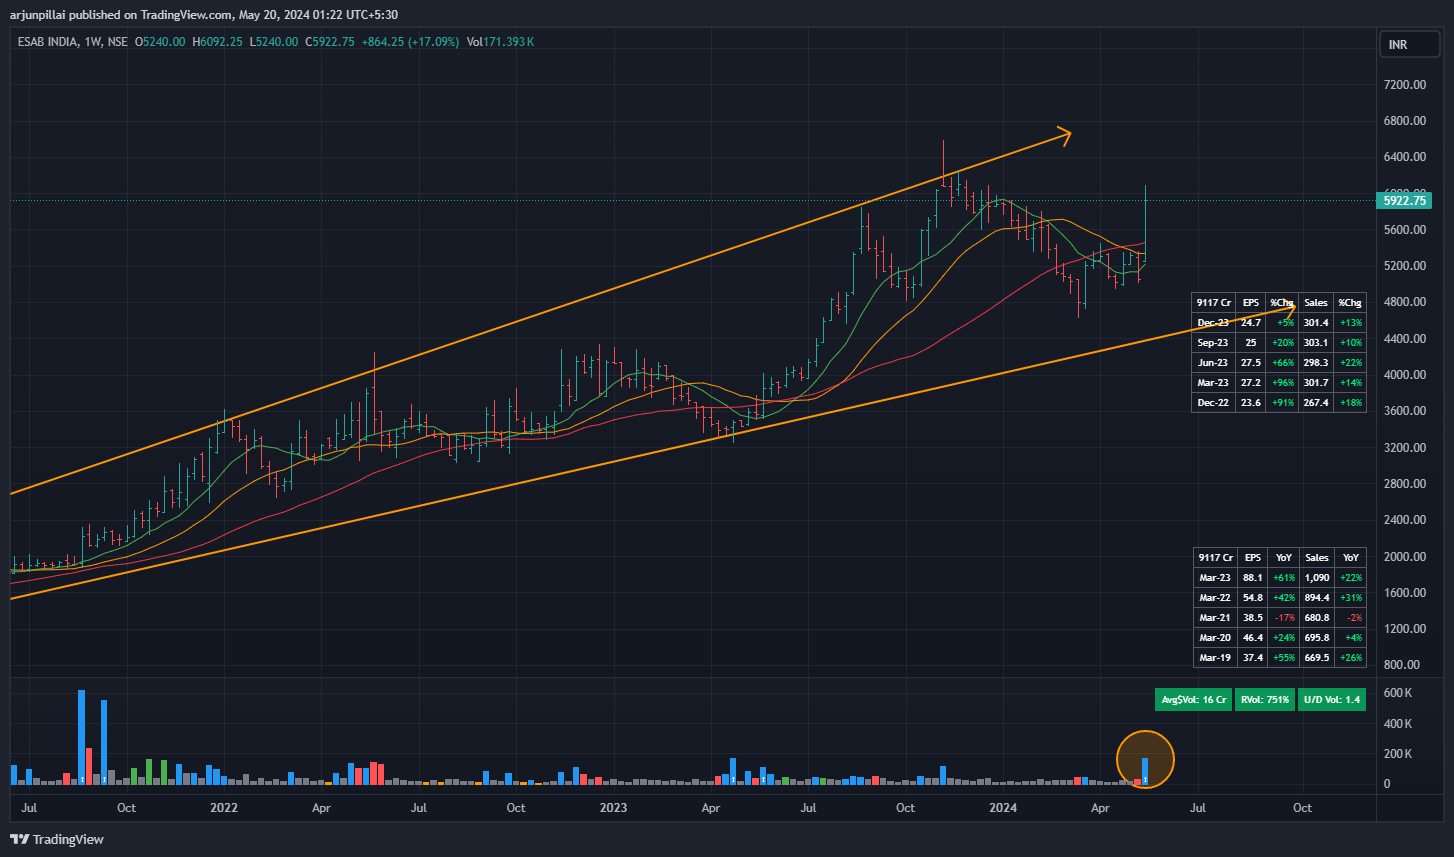Click the +96% EPS change cell
Screen dimensions: 1454x857
[1282, 383]
